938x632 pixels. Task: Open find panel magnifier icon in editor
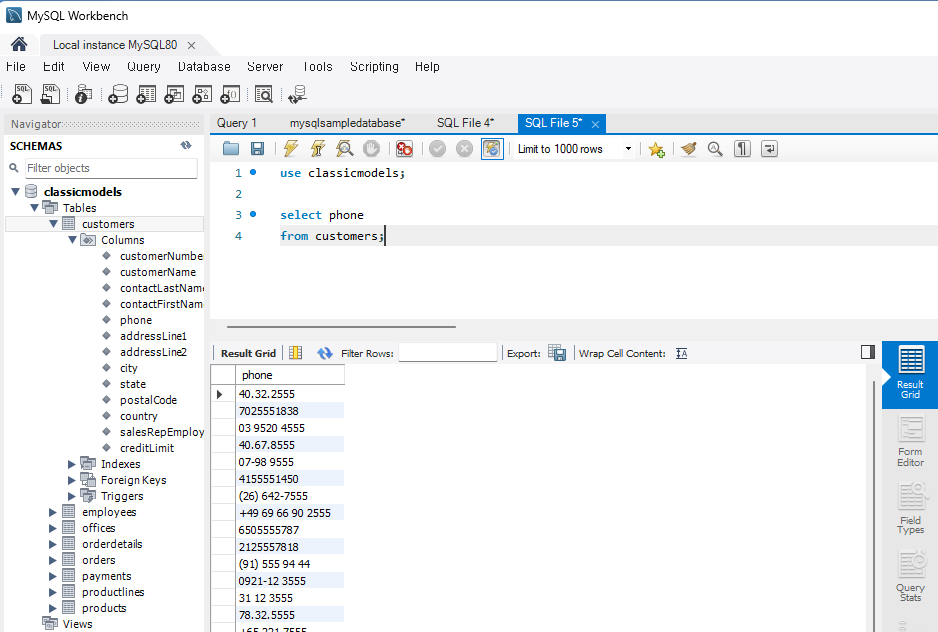point(715,148)
